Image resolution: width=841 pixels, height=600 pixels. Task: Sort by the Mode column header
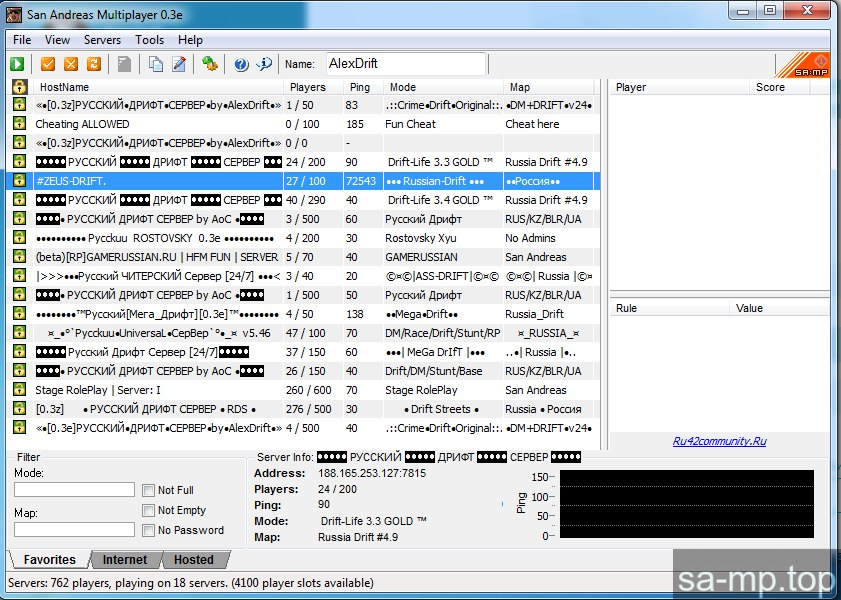pyautogui.click(x=444, y=87)
